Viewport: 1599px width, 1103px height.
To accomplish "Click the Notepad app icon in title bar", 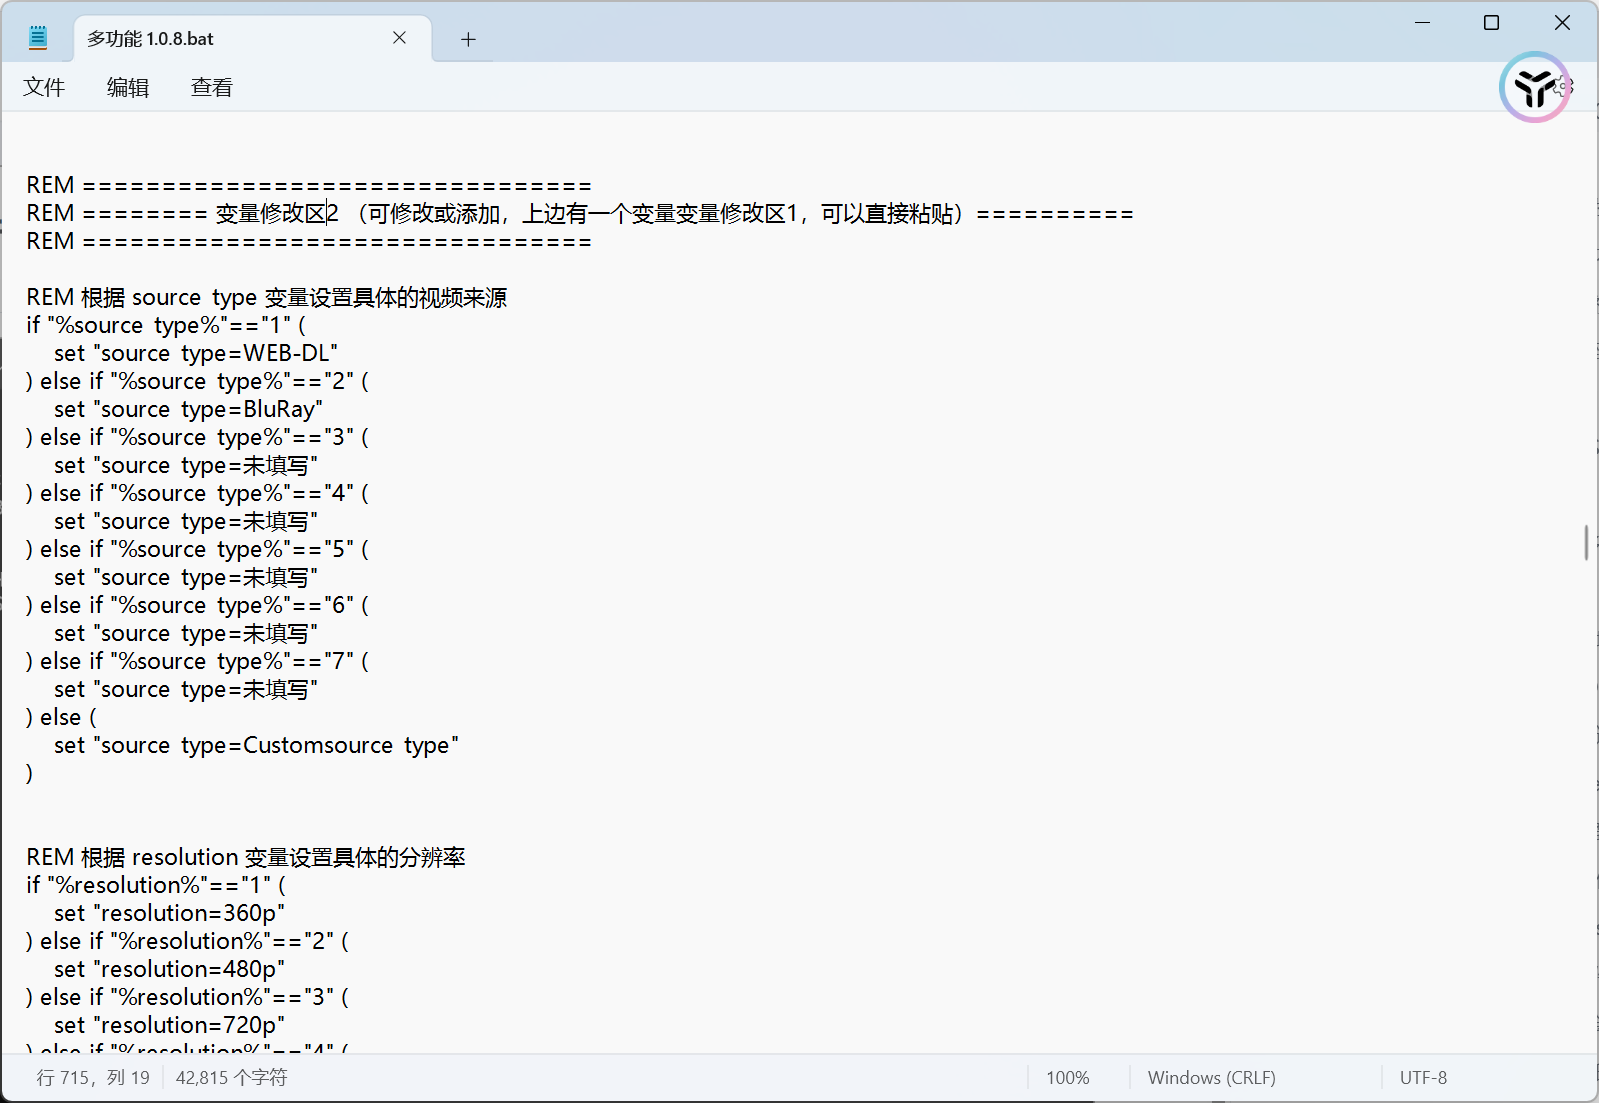I will 38,39.
